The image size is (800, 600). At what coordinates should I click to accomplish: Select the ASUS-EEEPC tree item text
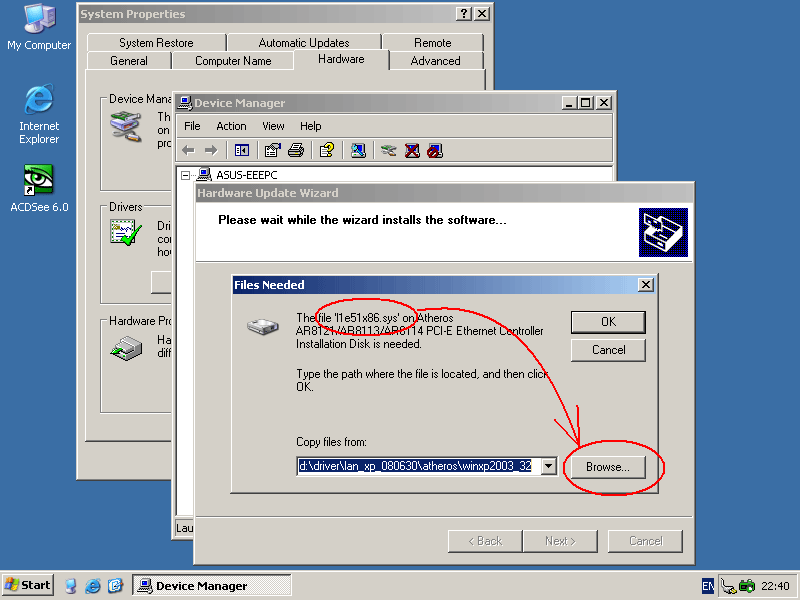247,175
